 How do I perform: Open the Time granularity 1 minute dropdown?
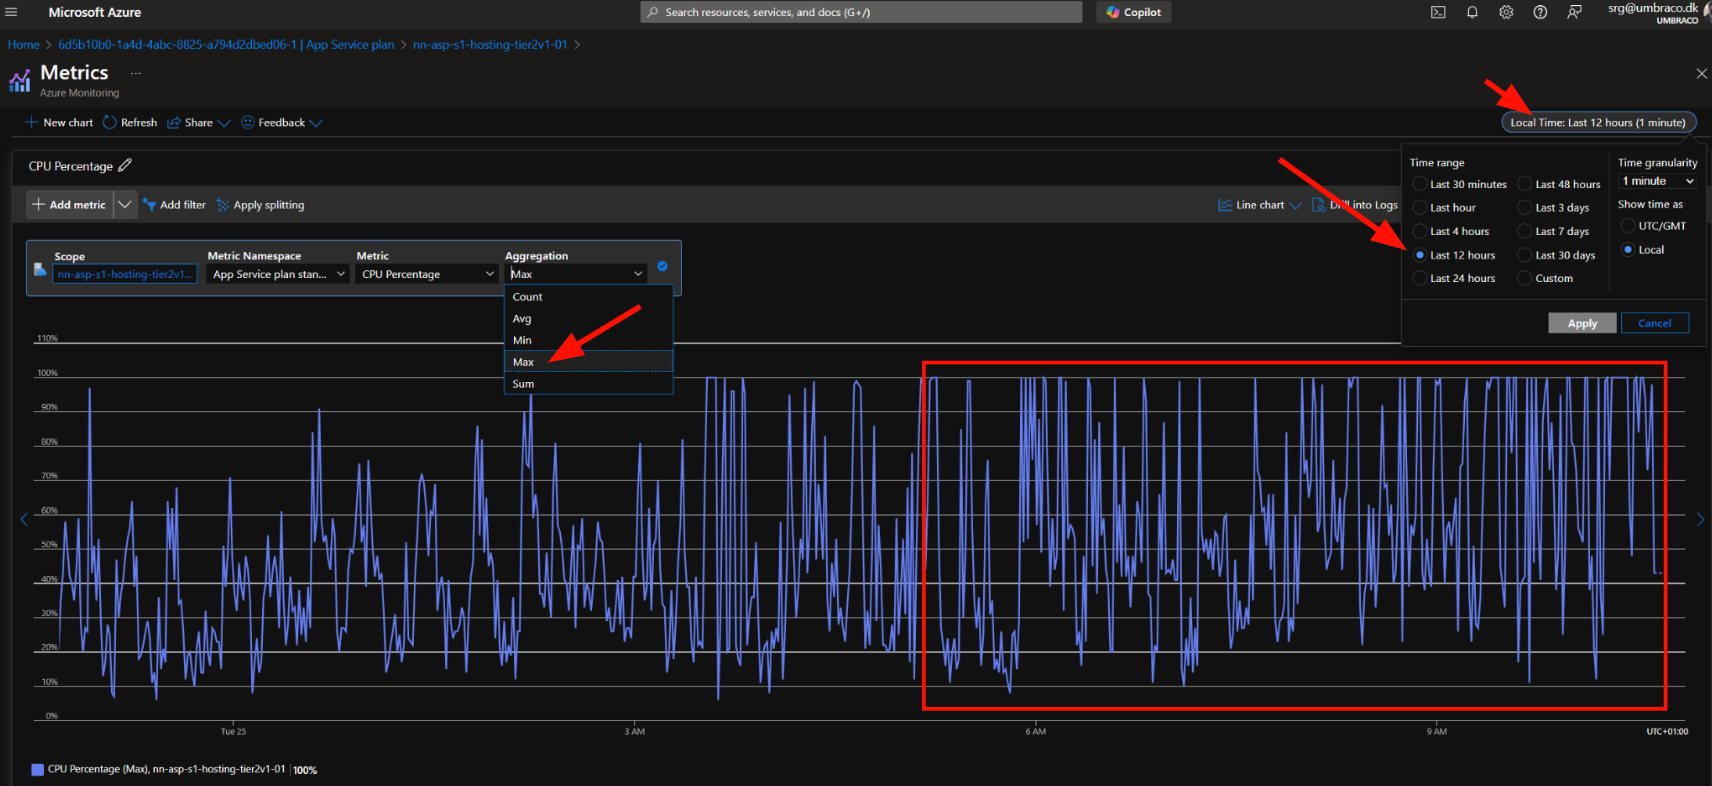(x=1657, y=181)
